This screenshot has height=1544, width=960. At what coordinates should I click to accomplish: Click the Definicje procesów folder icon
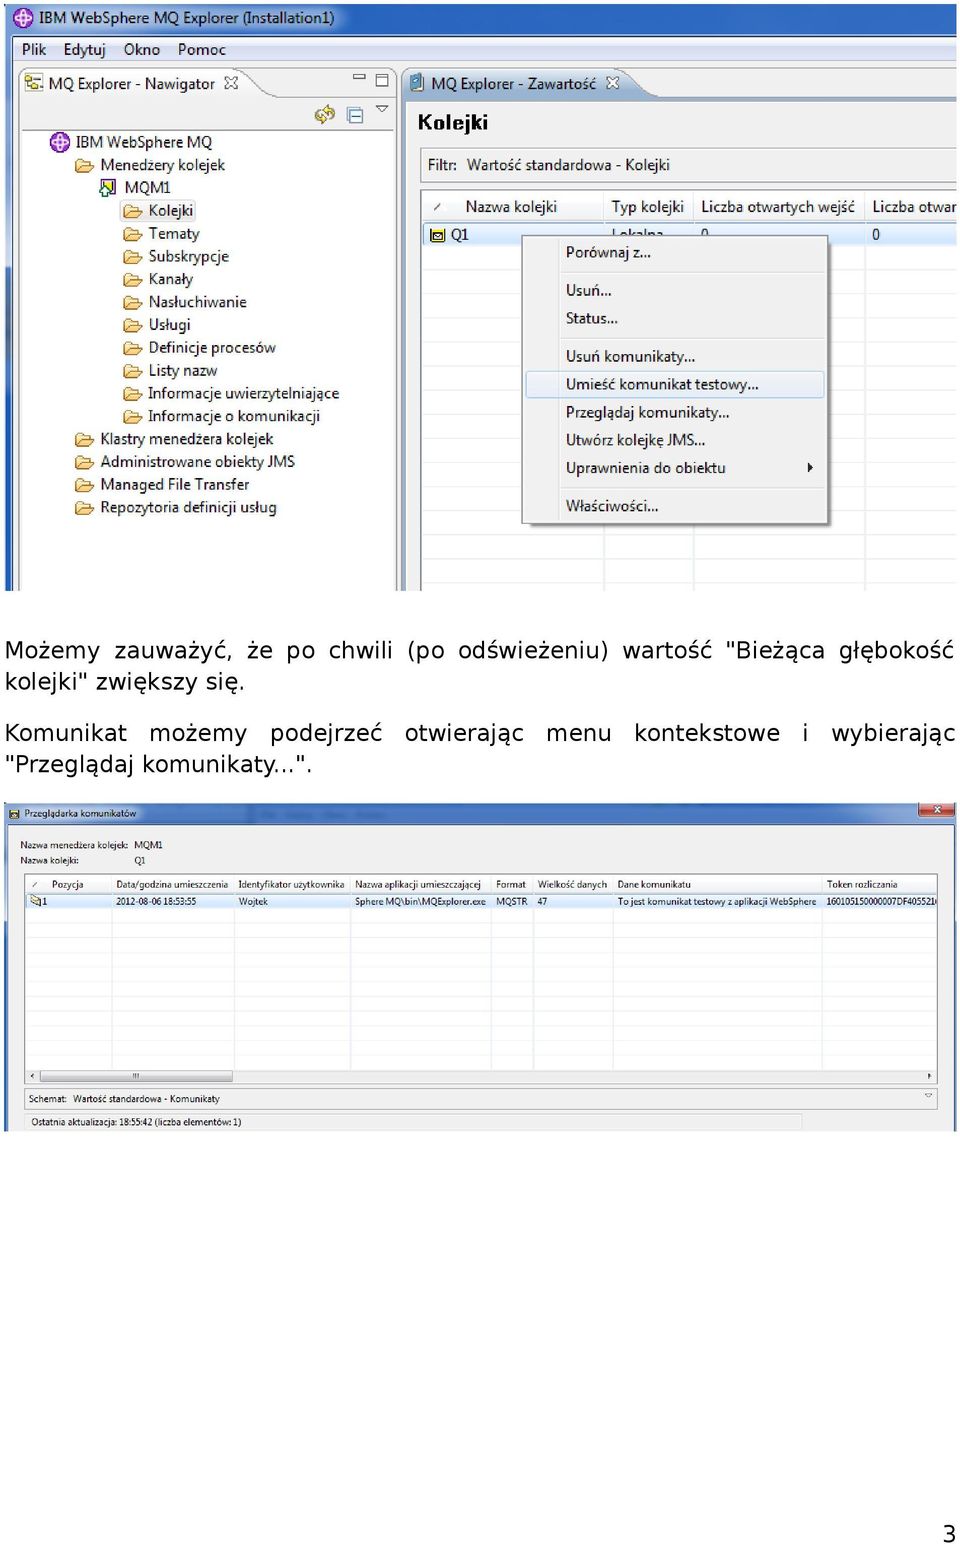click(133, 348)
